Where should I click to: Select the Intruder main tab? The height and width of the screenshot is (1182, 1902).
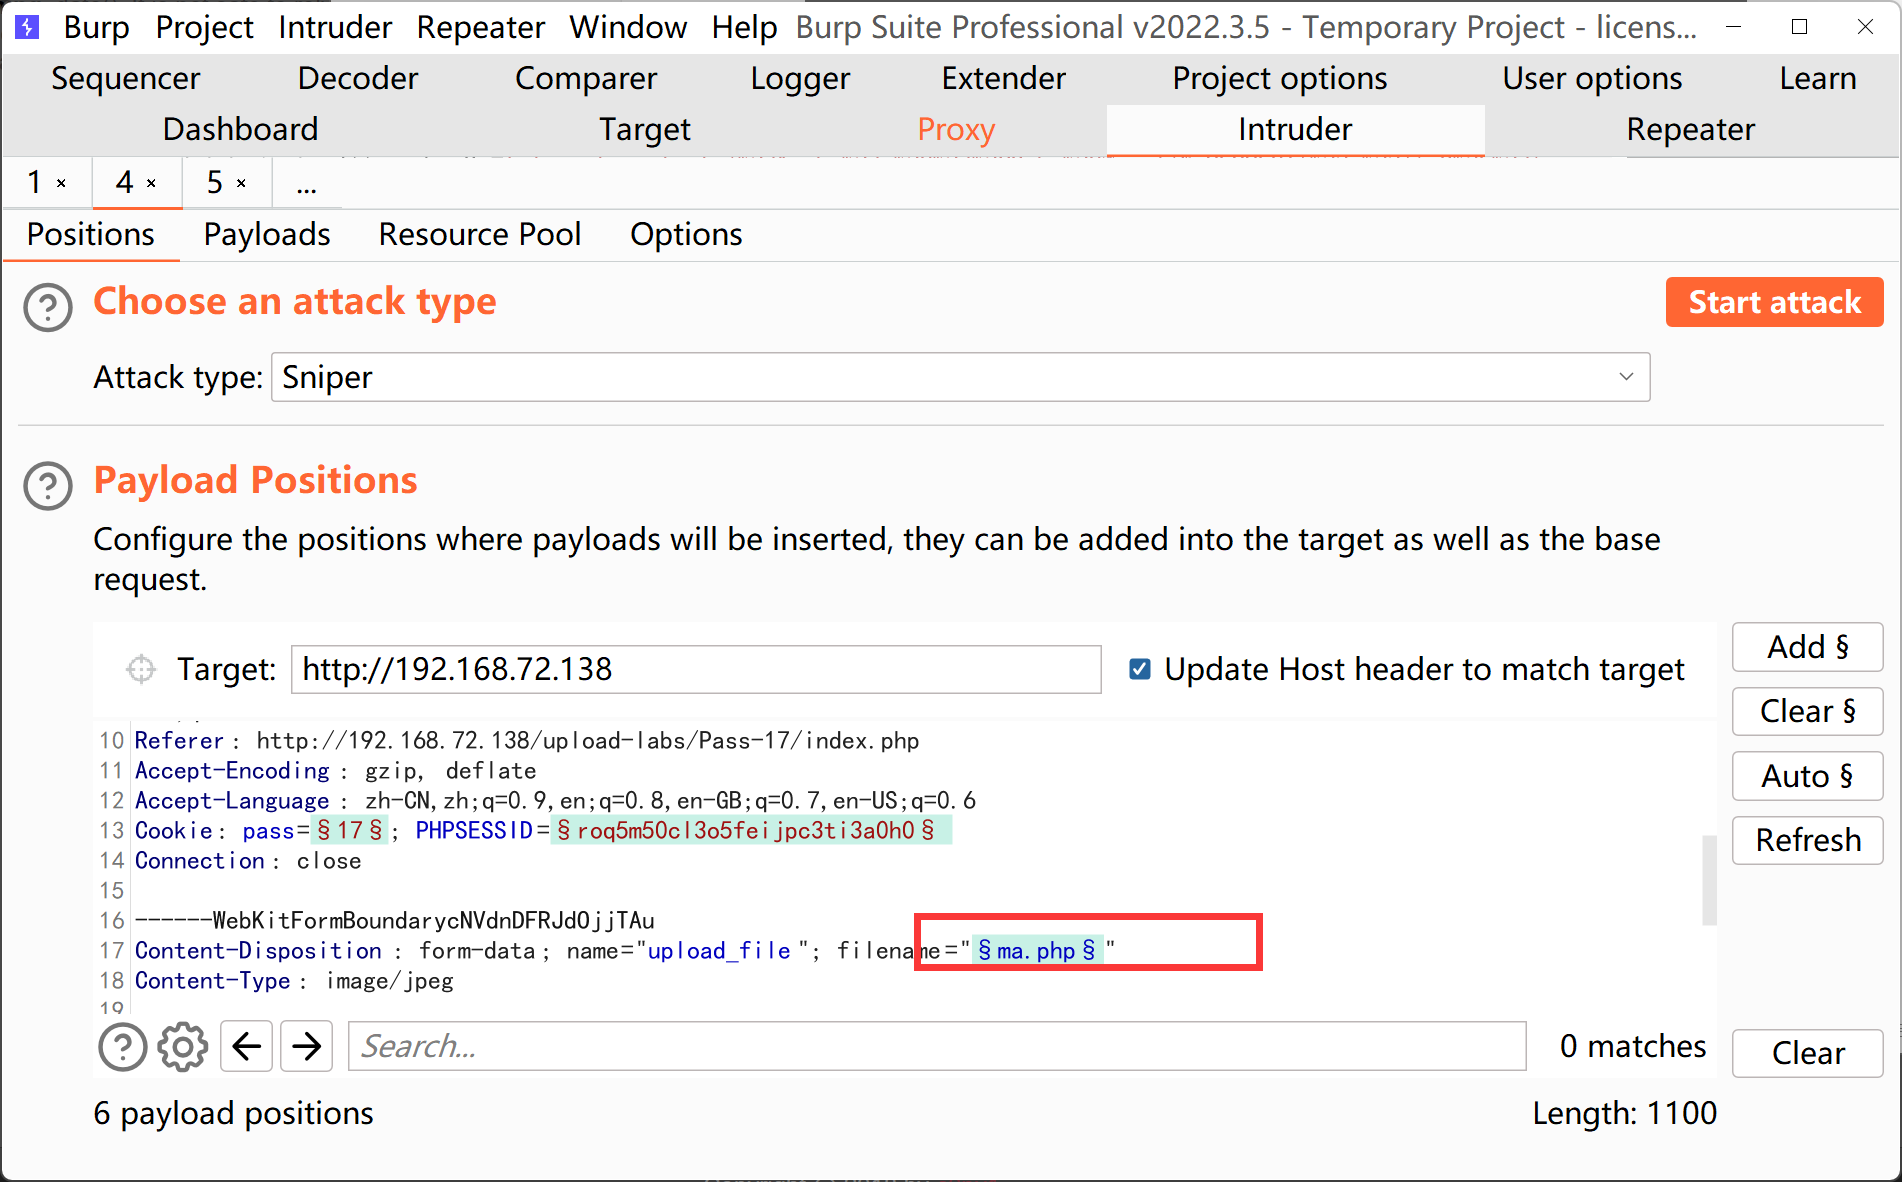1295,129
